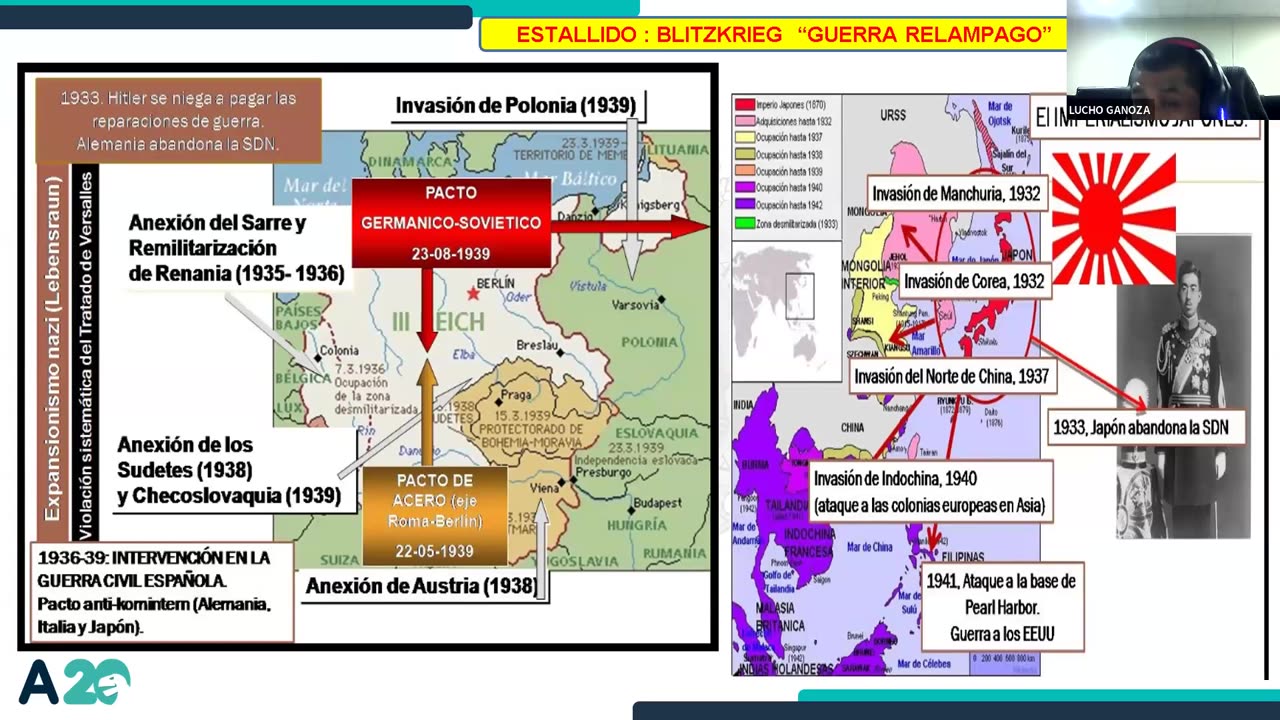Select 'Ocupación hasta 1940' legend swatch
The image size is (1280, 720).
pyautogui.click(x=744, y=189)
